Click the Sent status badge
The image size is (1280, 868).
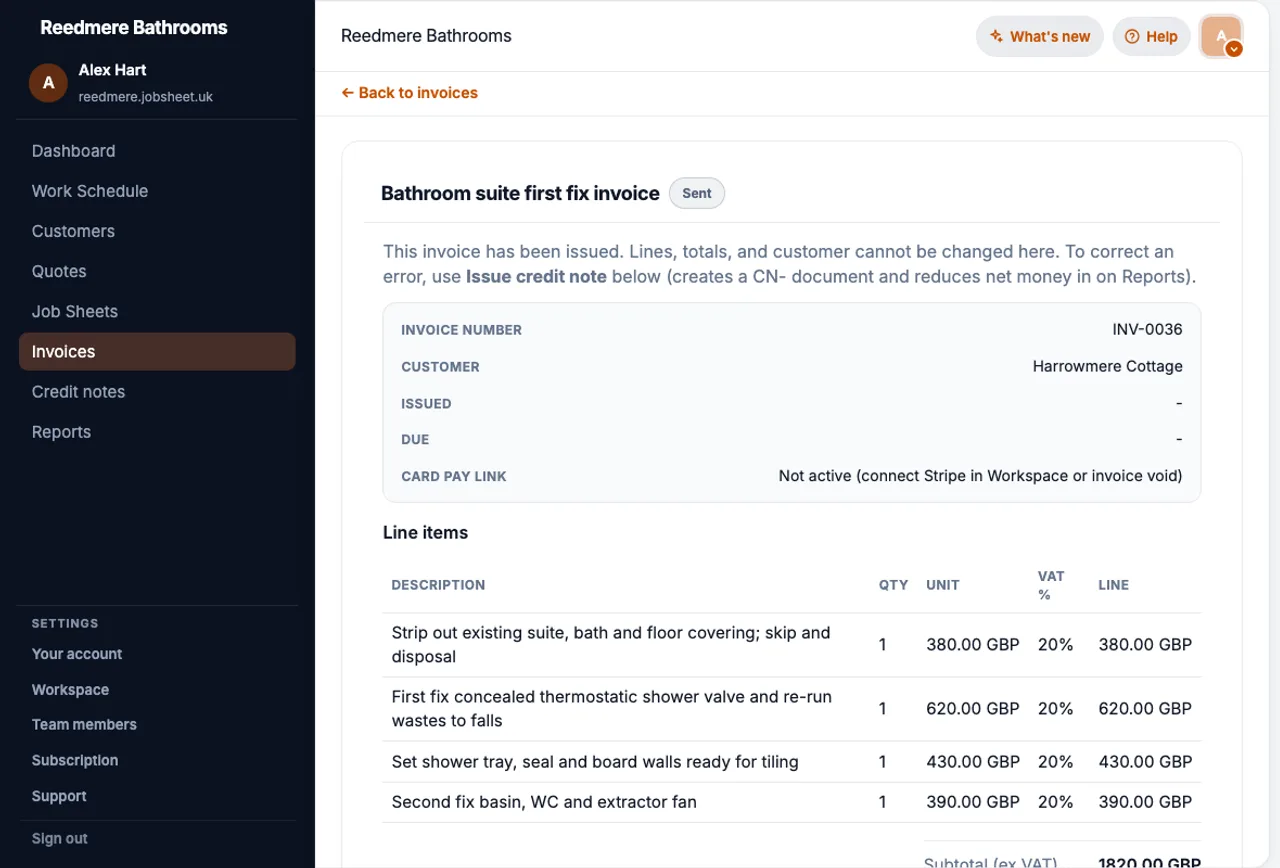click(x=697, y=194)
